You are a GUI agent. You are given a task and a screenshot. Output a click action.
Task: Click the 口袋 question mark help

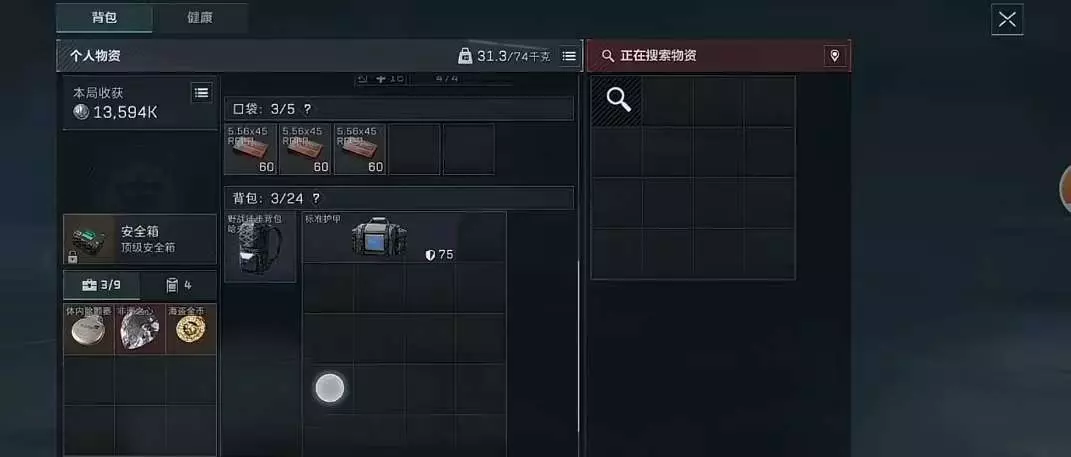coord(307,109)
